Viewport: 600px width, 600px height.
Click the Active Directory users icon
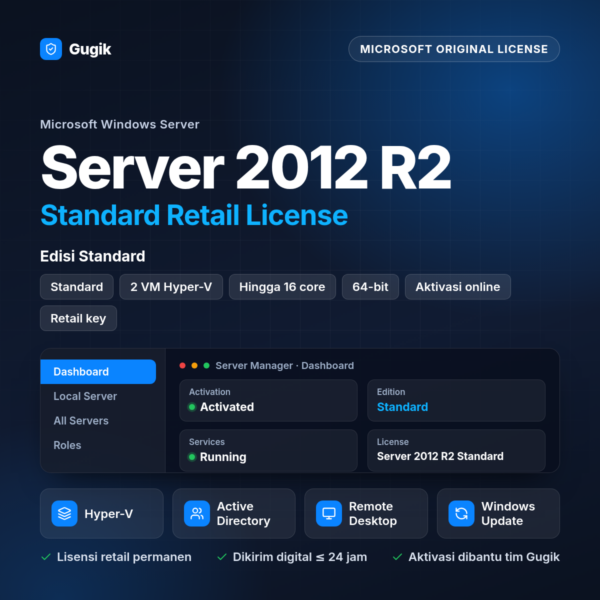click(197, 514)
